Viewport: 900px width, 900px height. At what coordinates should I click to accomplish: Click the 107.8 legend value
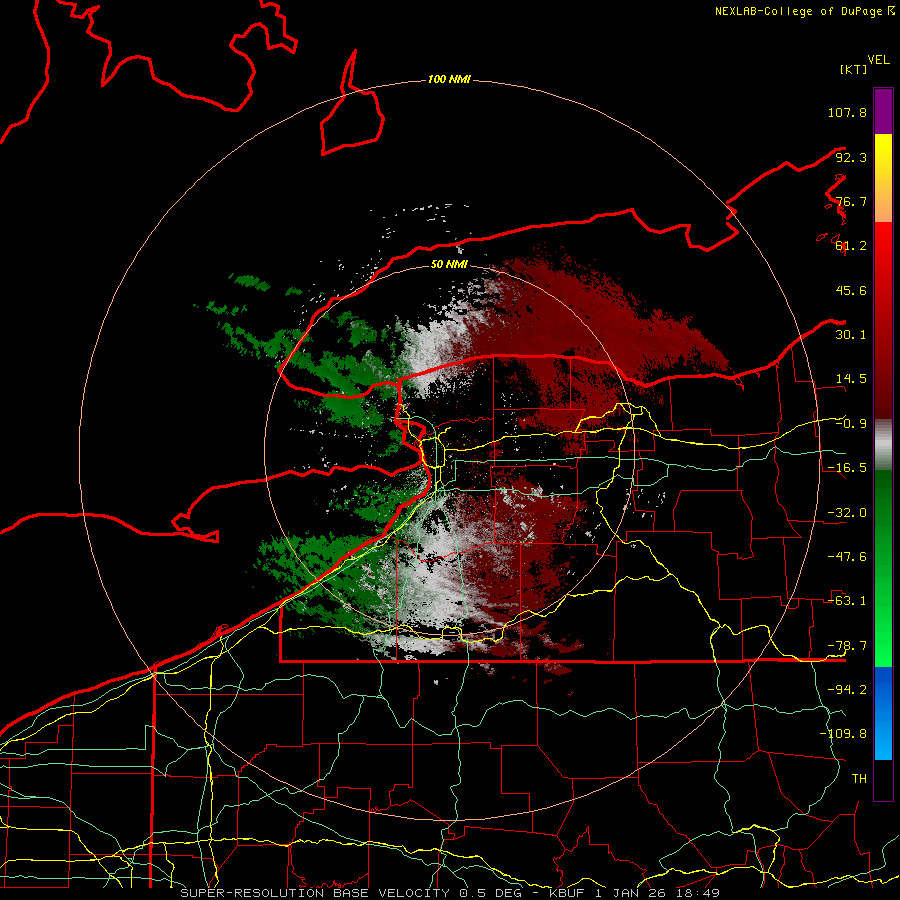click(x=847, y=112)
